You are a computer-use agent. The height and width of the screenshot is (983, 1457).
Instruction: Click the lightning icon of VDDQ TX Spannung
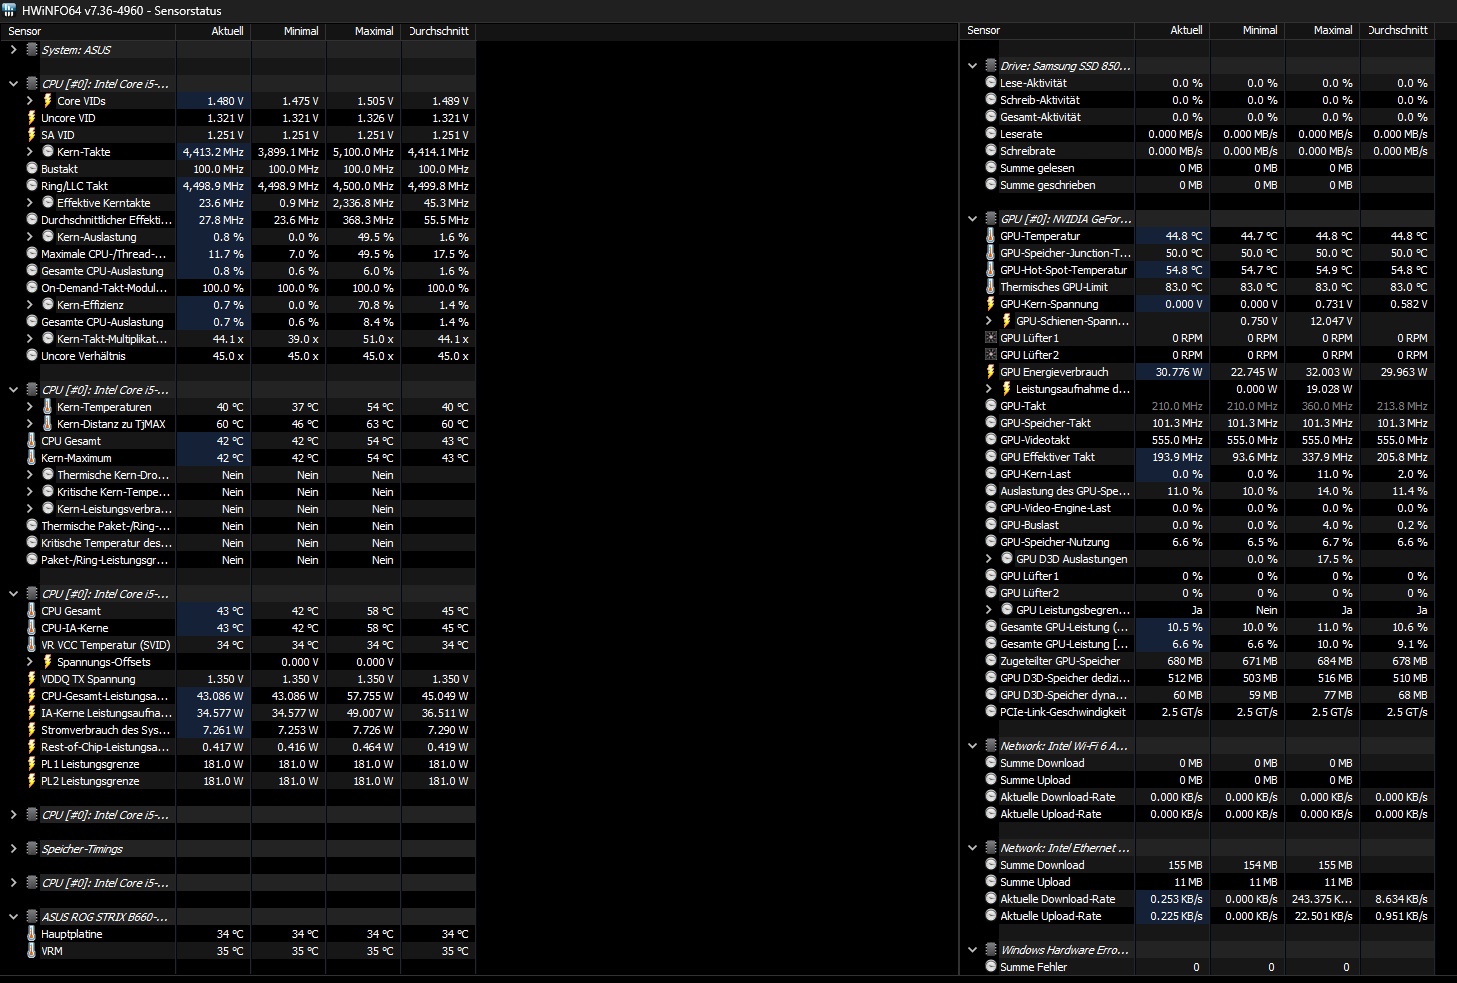31,679
